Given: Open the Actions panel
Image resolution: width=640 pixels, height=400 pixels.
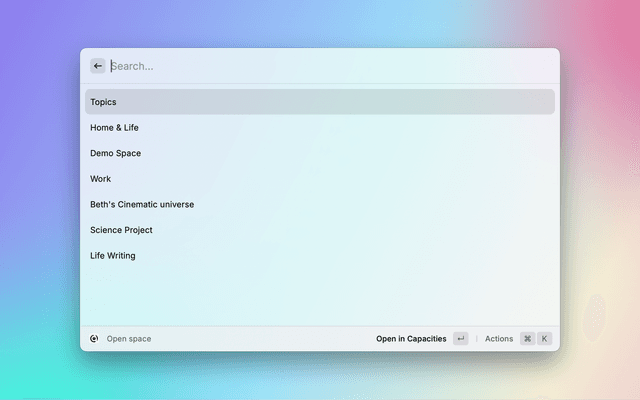Looking at the screenshot, I should tap(499, 339).
